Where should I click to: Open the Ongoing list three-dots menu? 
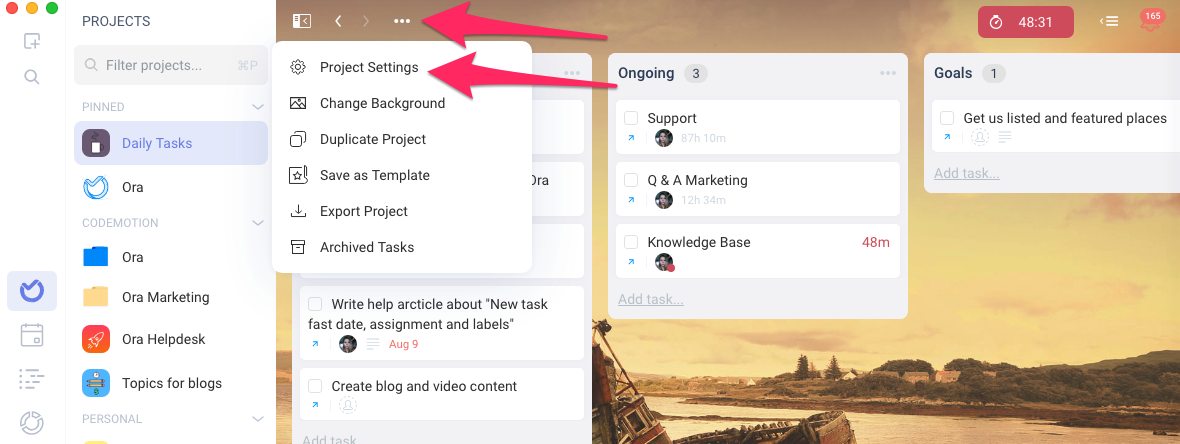pos(888,73)
